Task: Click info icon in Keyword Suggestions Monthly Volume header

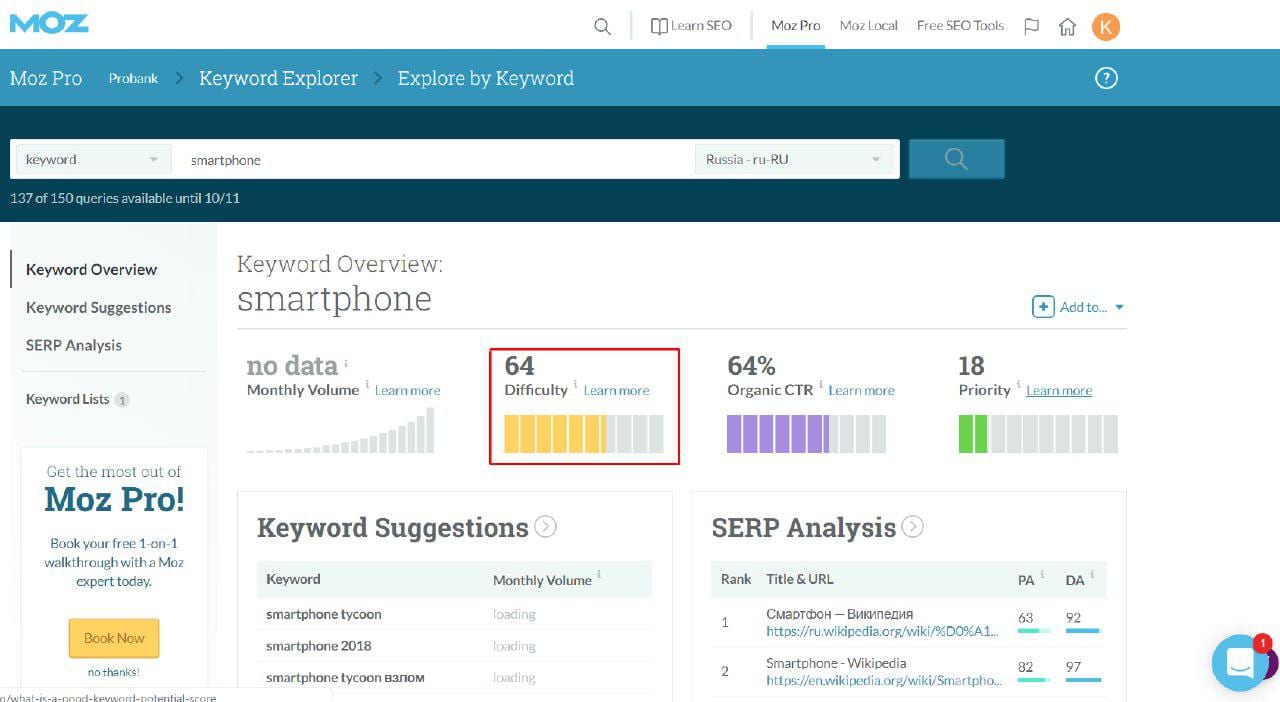Action: click(599, 574)
